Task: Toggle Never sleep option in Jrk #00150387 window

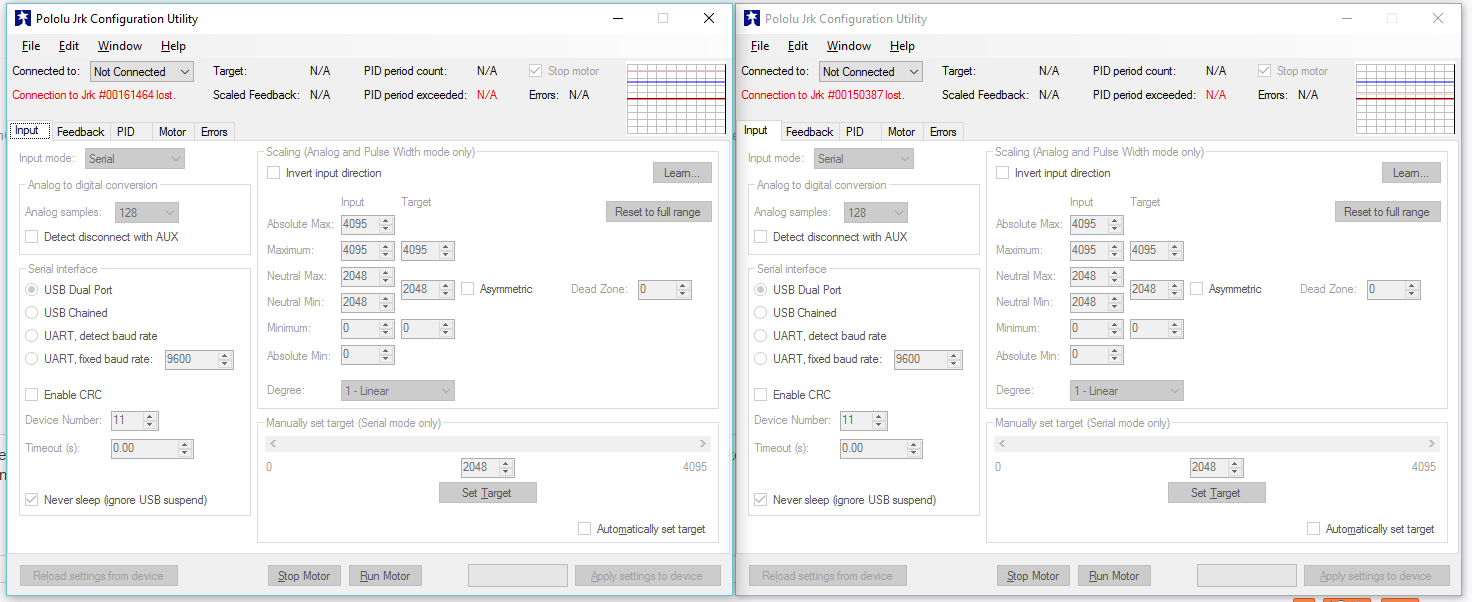Action: pyautogui.click(x=761, y=500)
